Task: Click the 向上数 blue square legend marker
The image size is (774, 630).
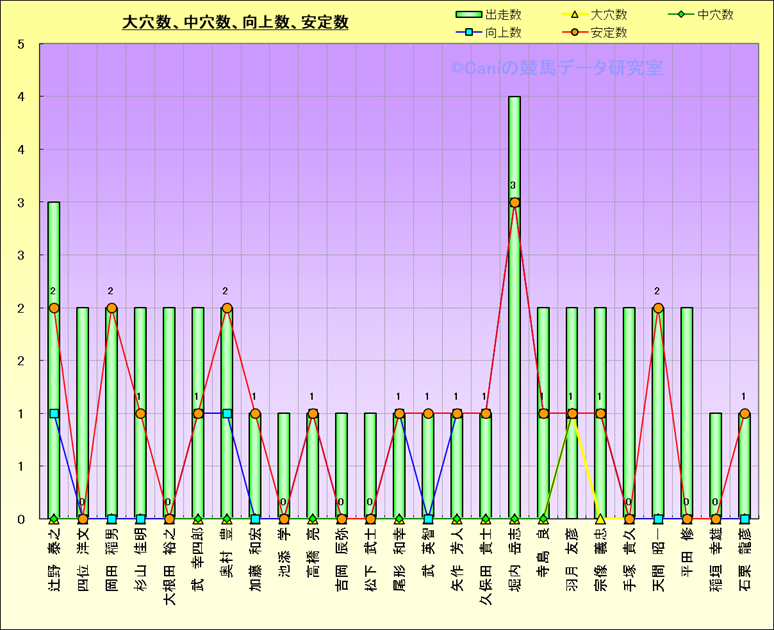Action: pyautogui.click(x=469, y=33)
